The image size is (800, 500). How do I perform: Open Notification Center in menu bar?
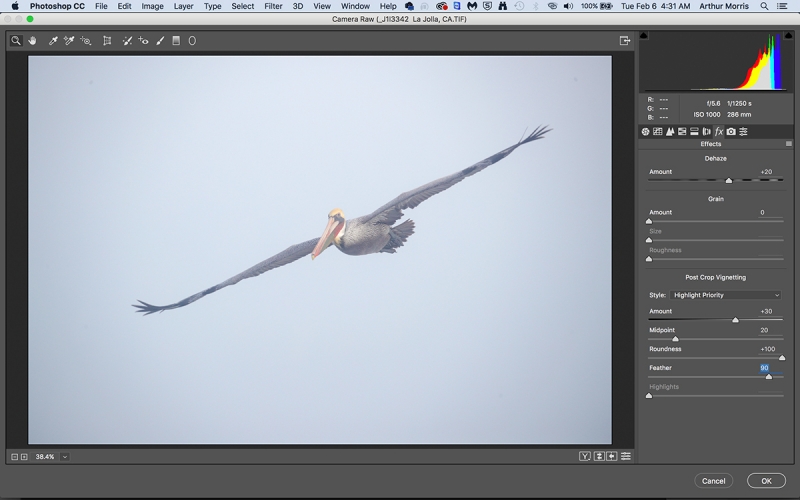tap(781, 6)
